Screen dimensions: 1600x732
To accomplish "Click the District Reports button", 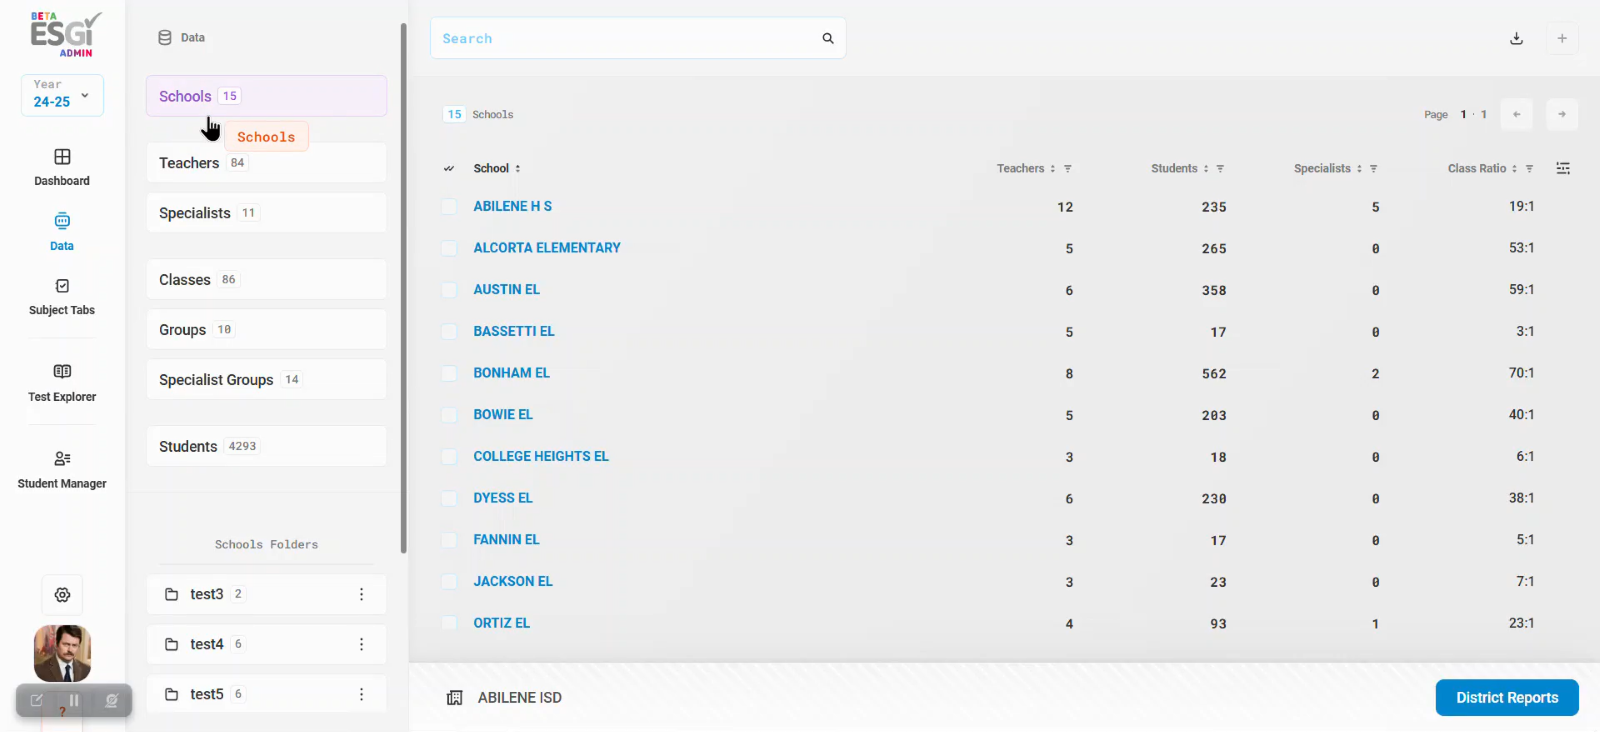I will (1506, 698).
